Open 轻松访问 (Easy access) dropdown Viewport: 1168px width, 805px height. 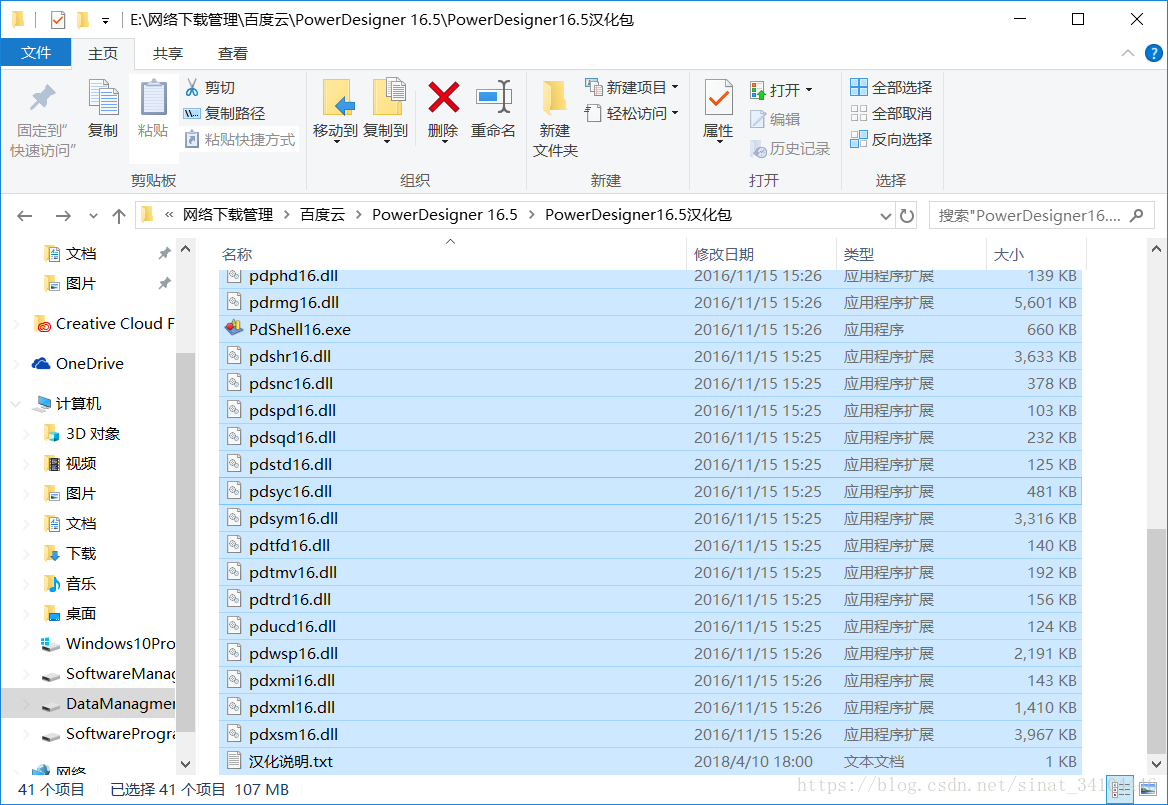click(x=632, y=113)
